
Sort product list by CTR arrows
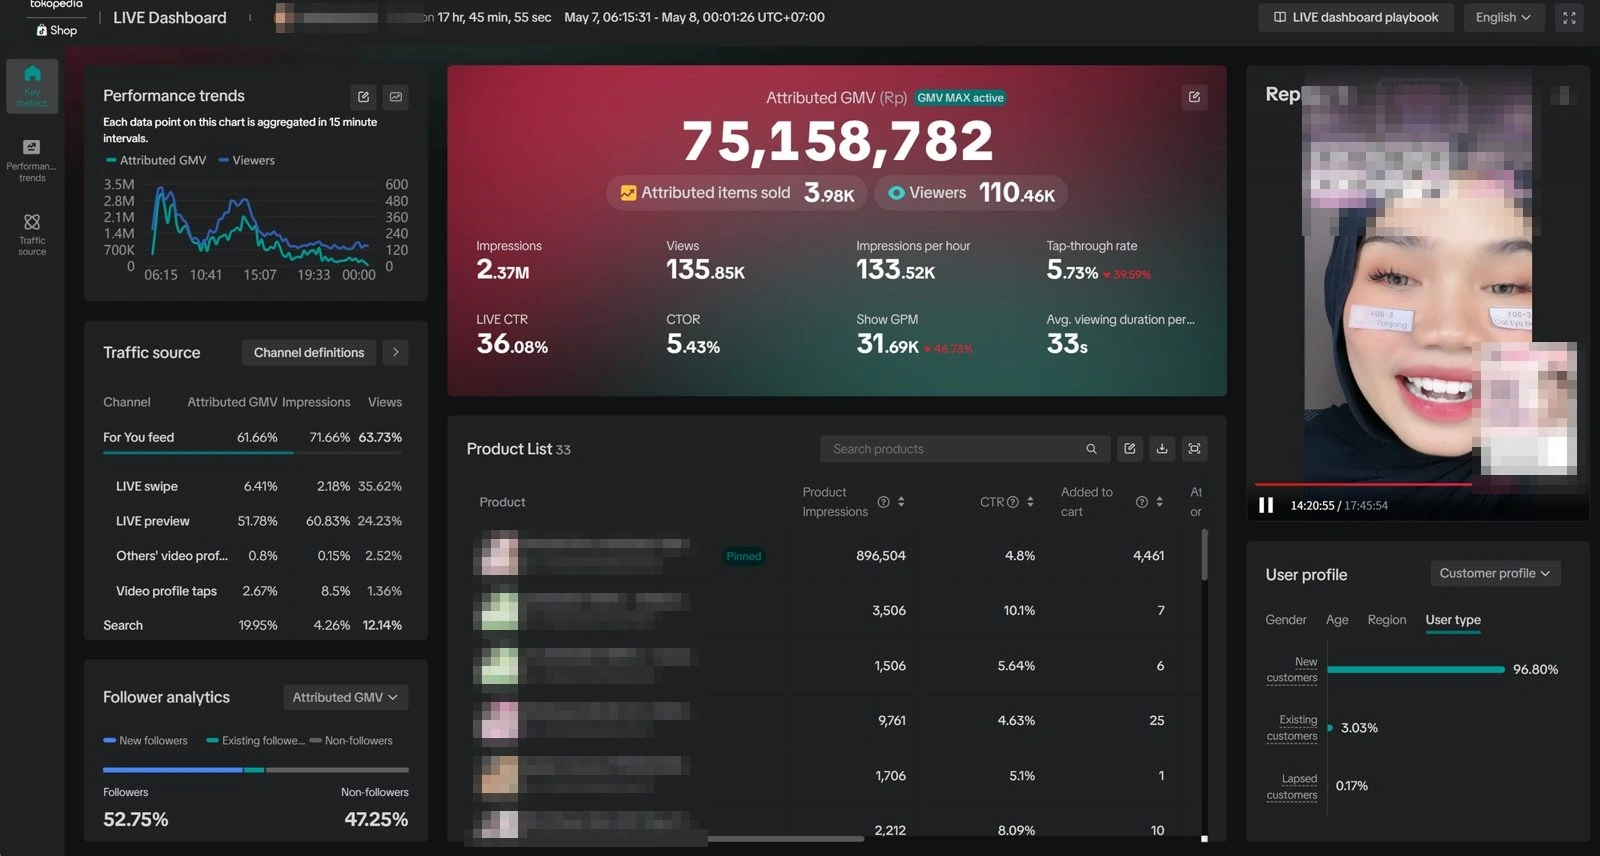[x=1030, y=502]
